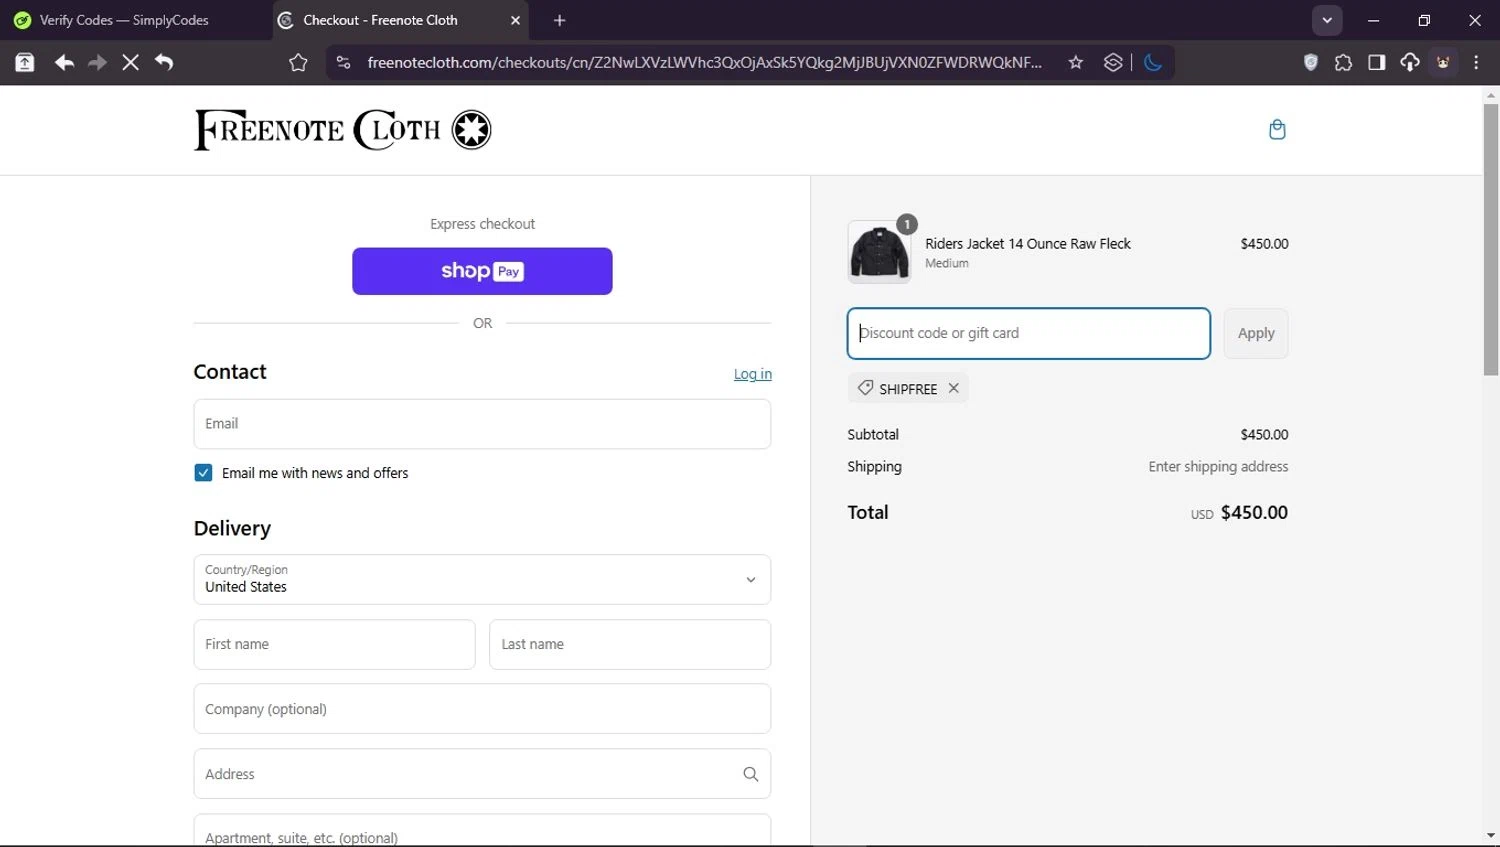Click the page vertical scrollbar thumb

[x=1491, y=240]
